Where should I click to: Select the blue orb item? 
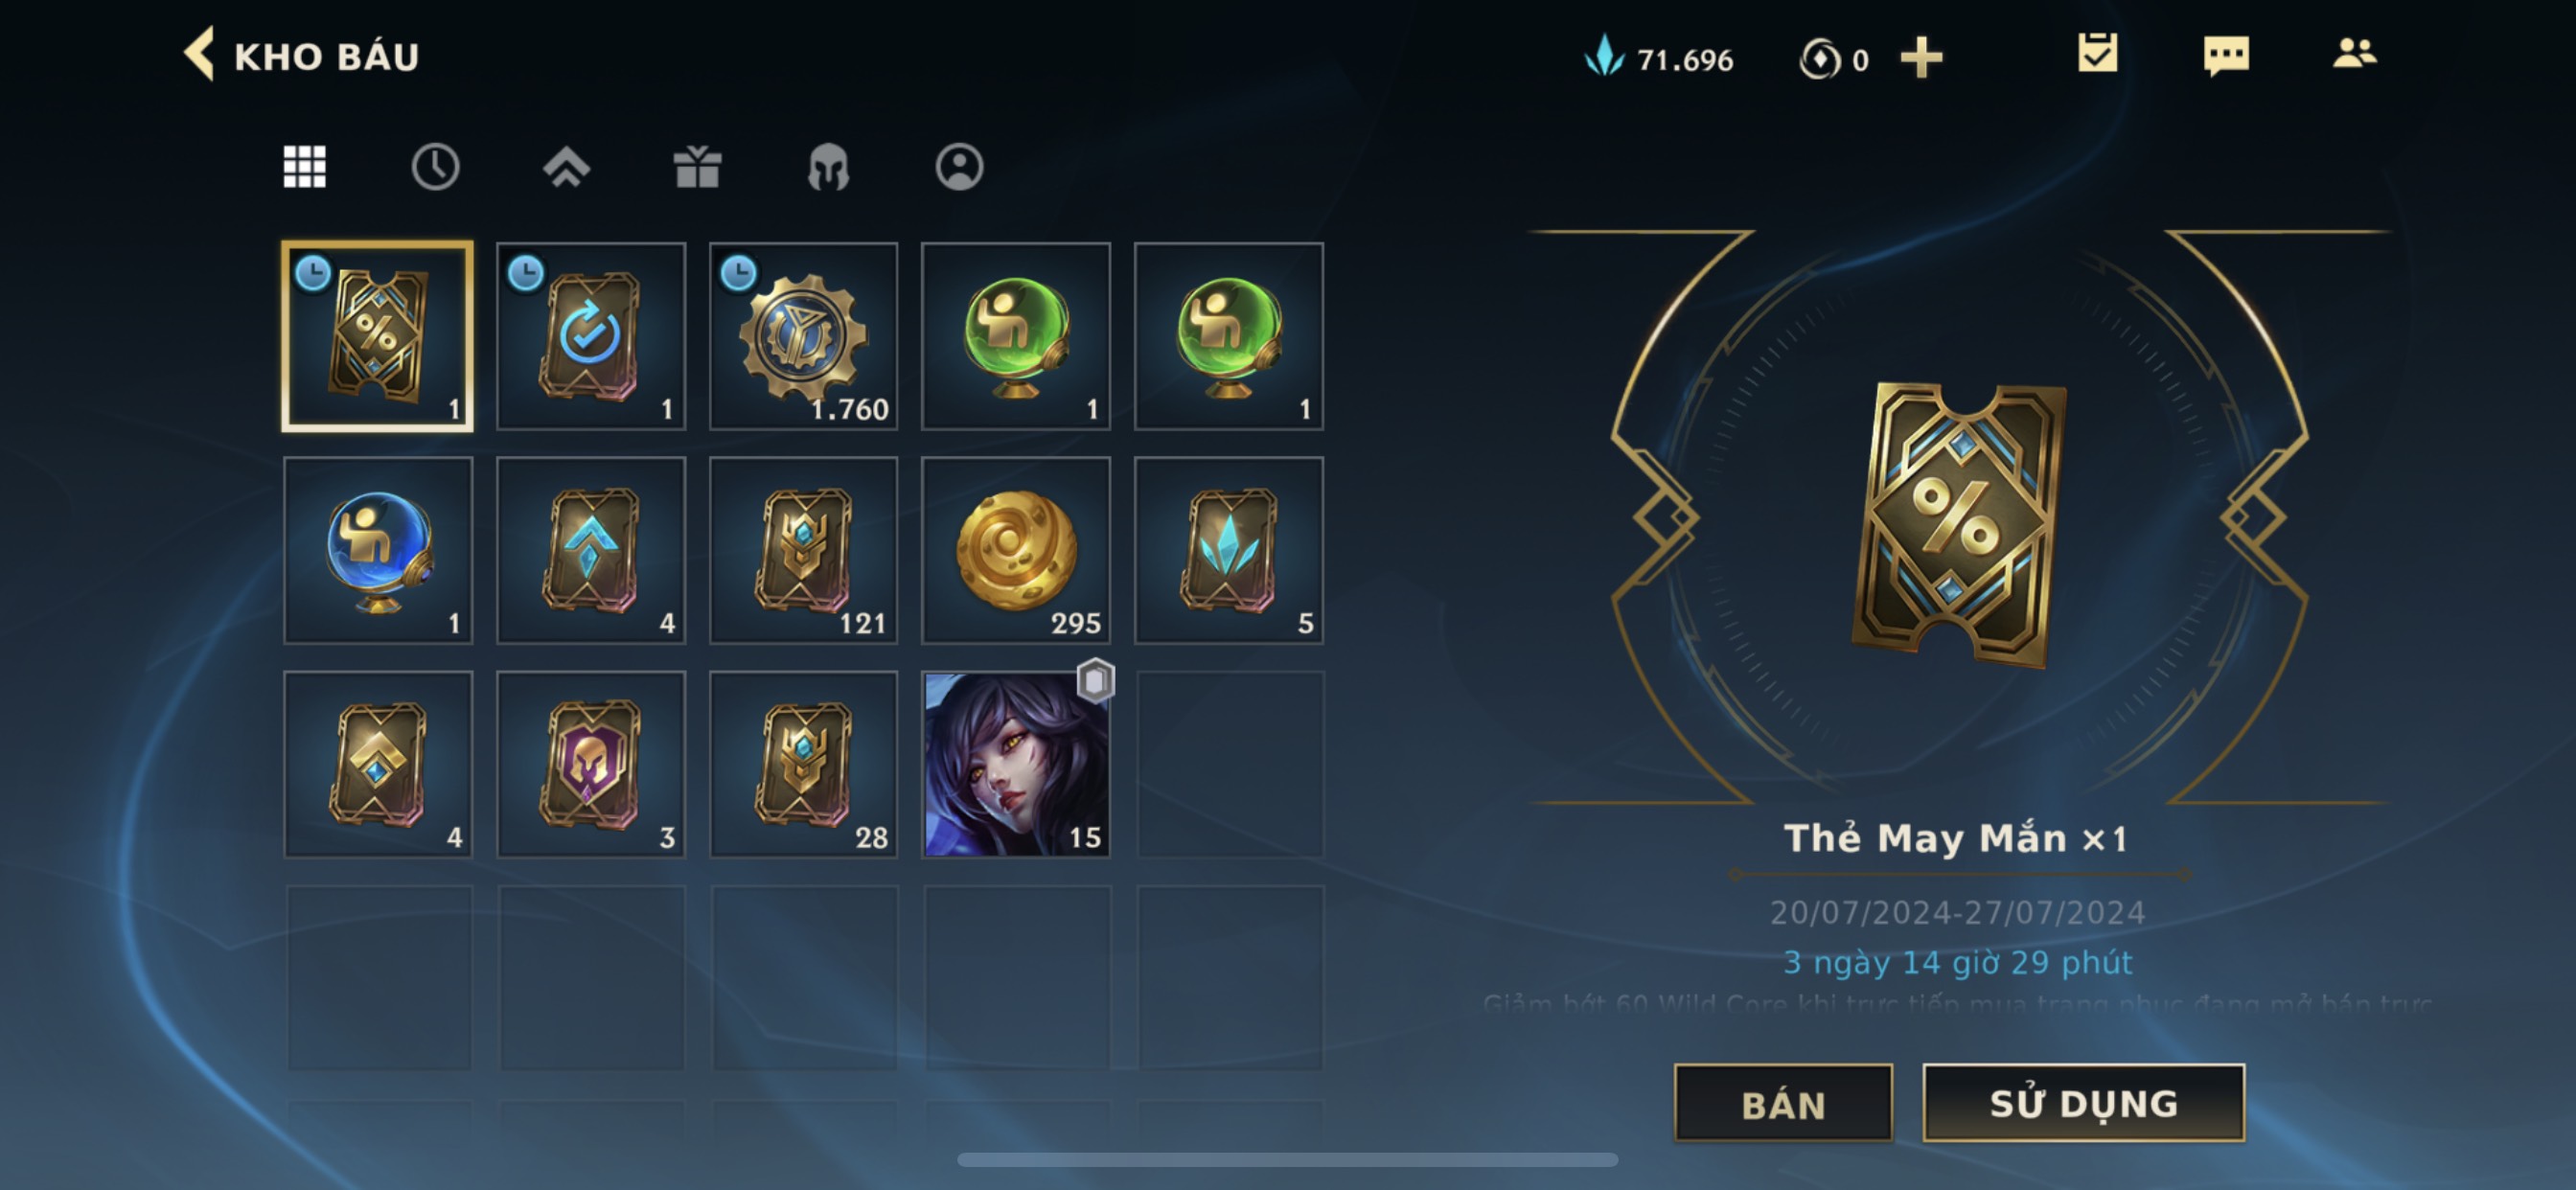pyautogui.click(x=378, y=550)
